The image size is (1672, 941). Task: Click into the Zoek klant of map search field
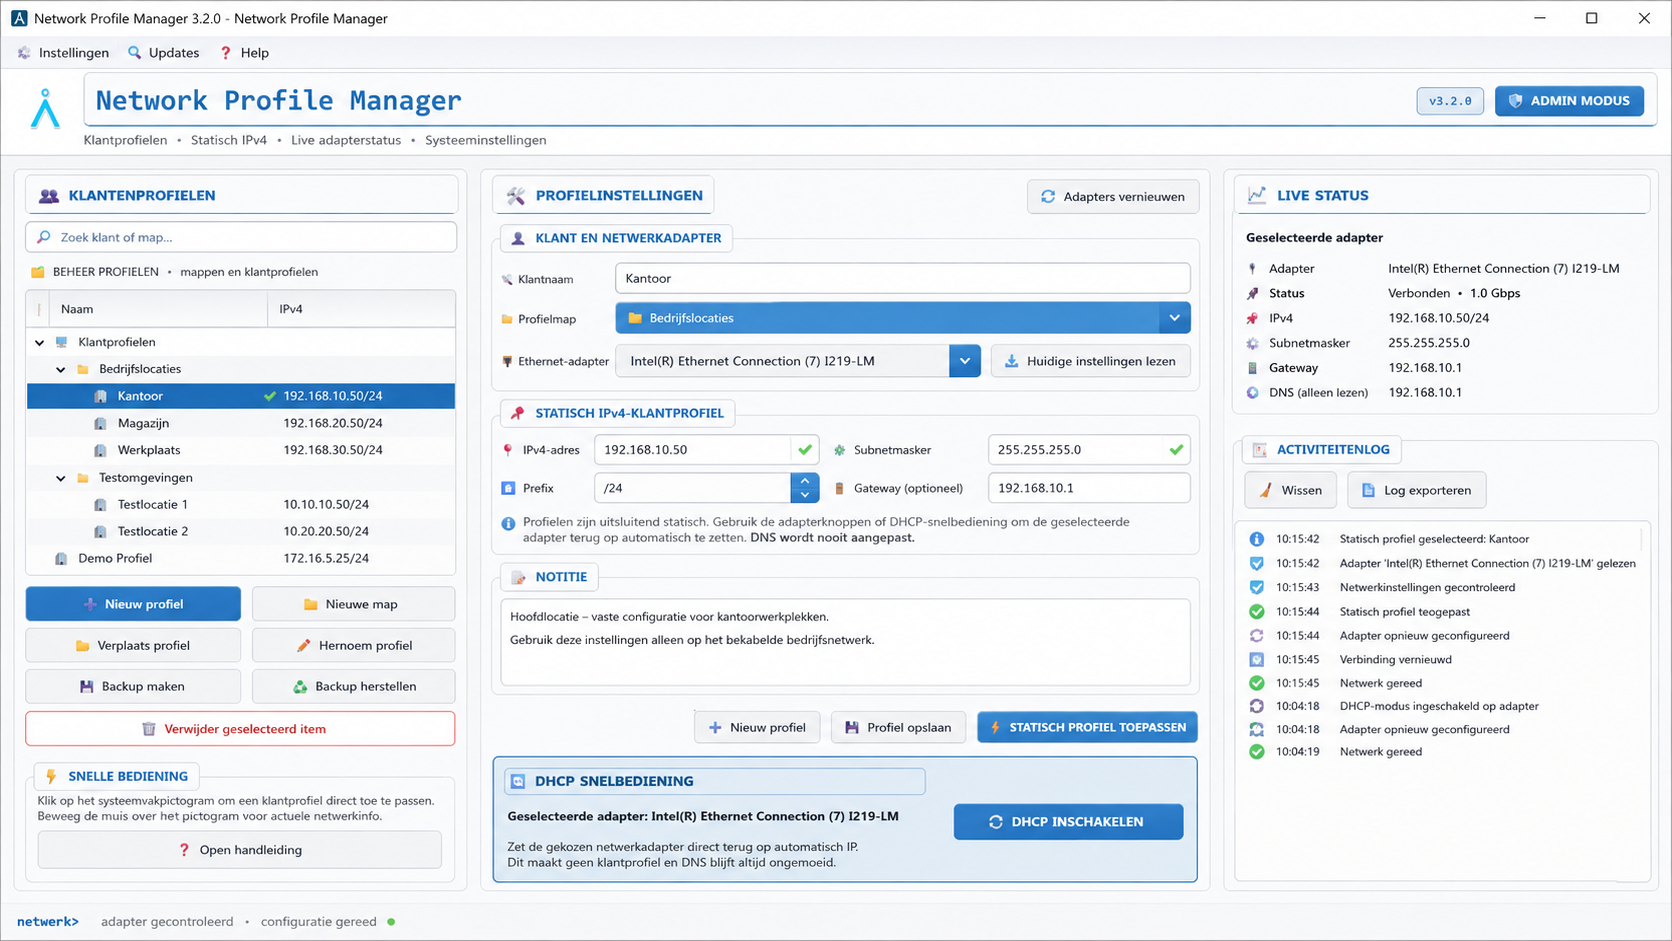[x=241, y=237]
